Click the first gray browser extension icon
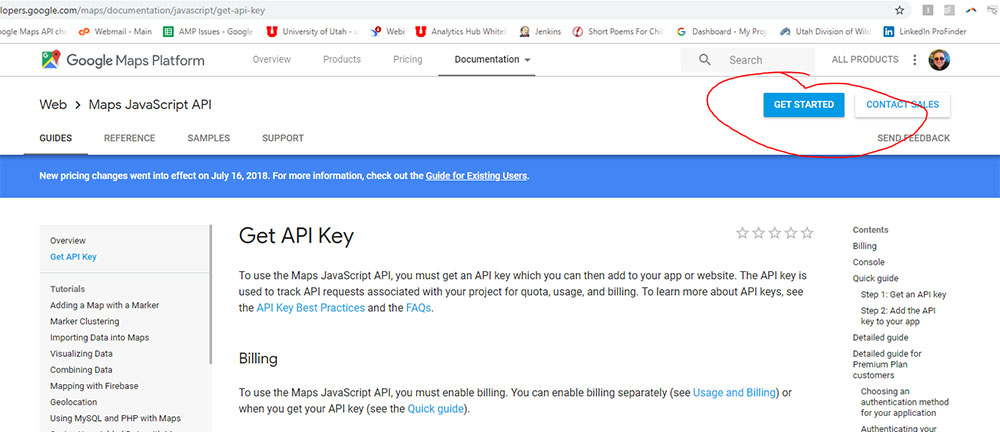Image resolution: width=1000 pixels, height=432 pixels. pyautogui.click(x=928, y=10)
